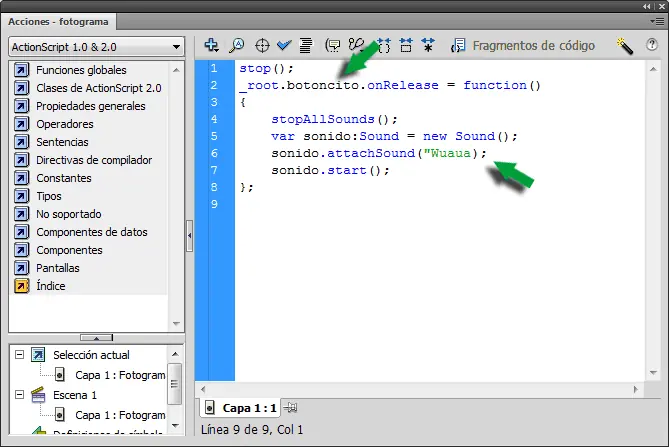Select the Acciones - fotograma panel tab
669x447 pixels.
click(58, 22)
